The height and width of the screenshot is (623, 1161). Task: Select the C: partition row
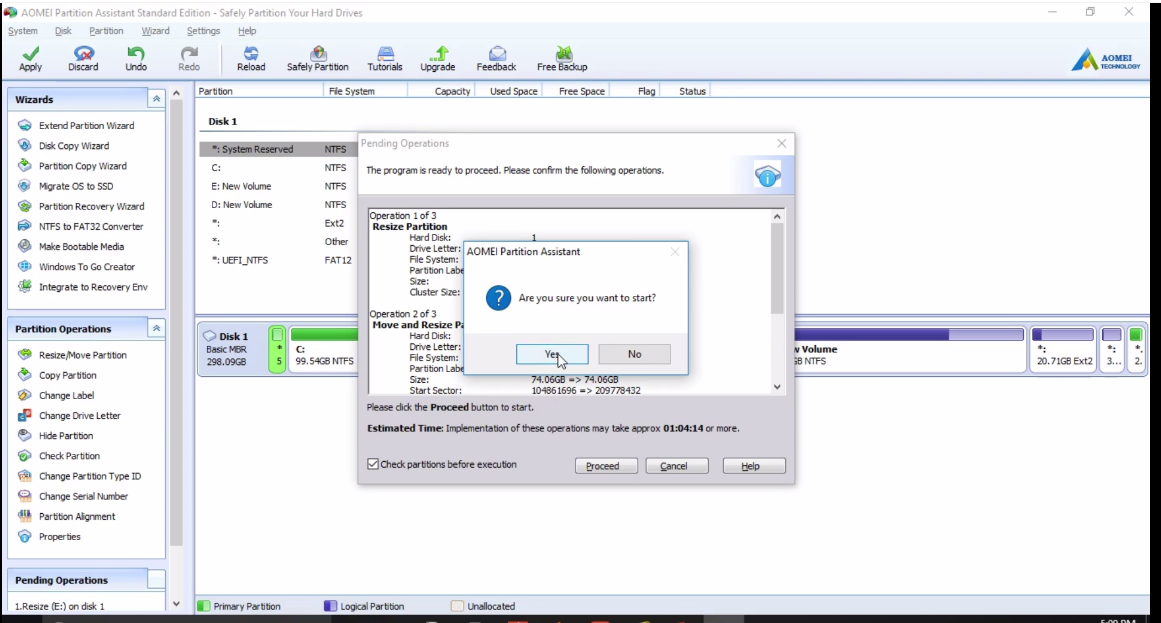tap(278, 167)
